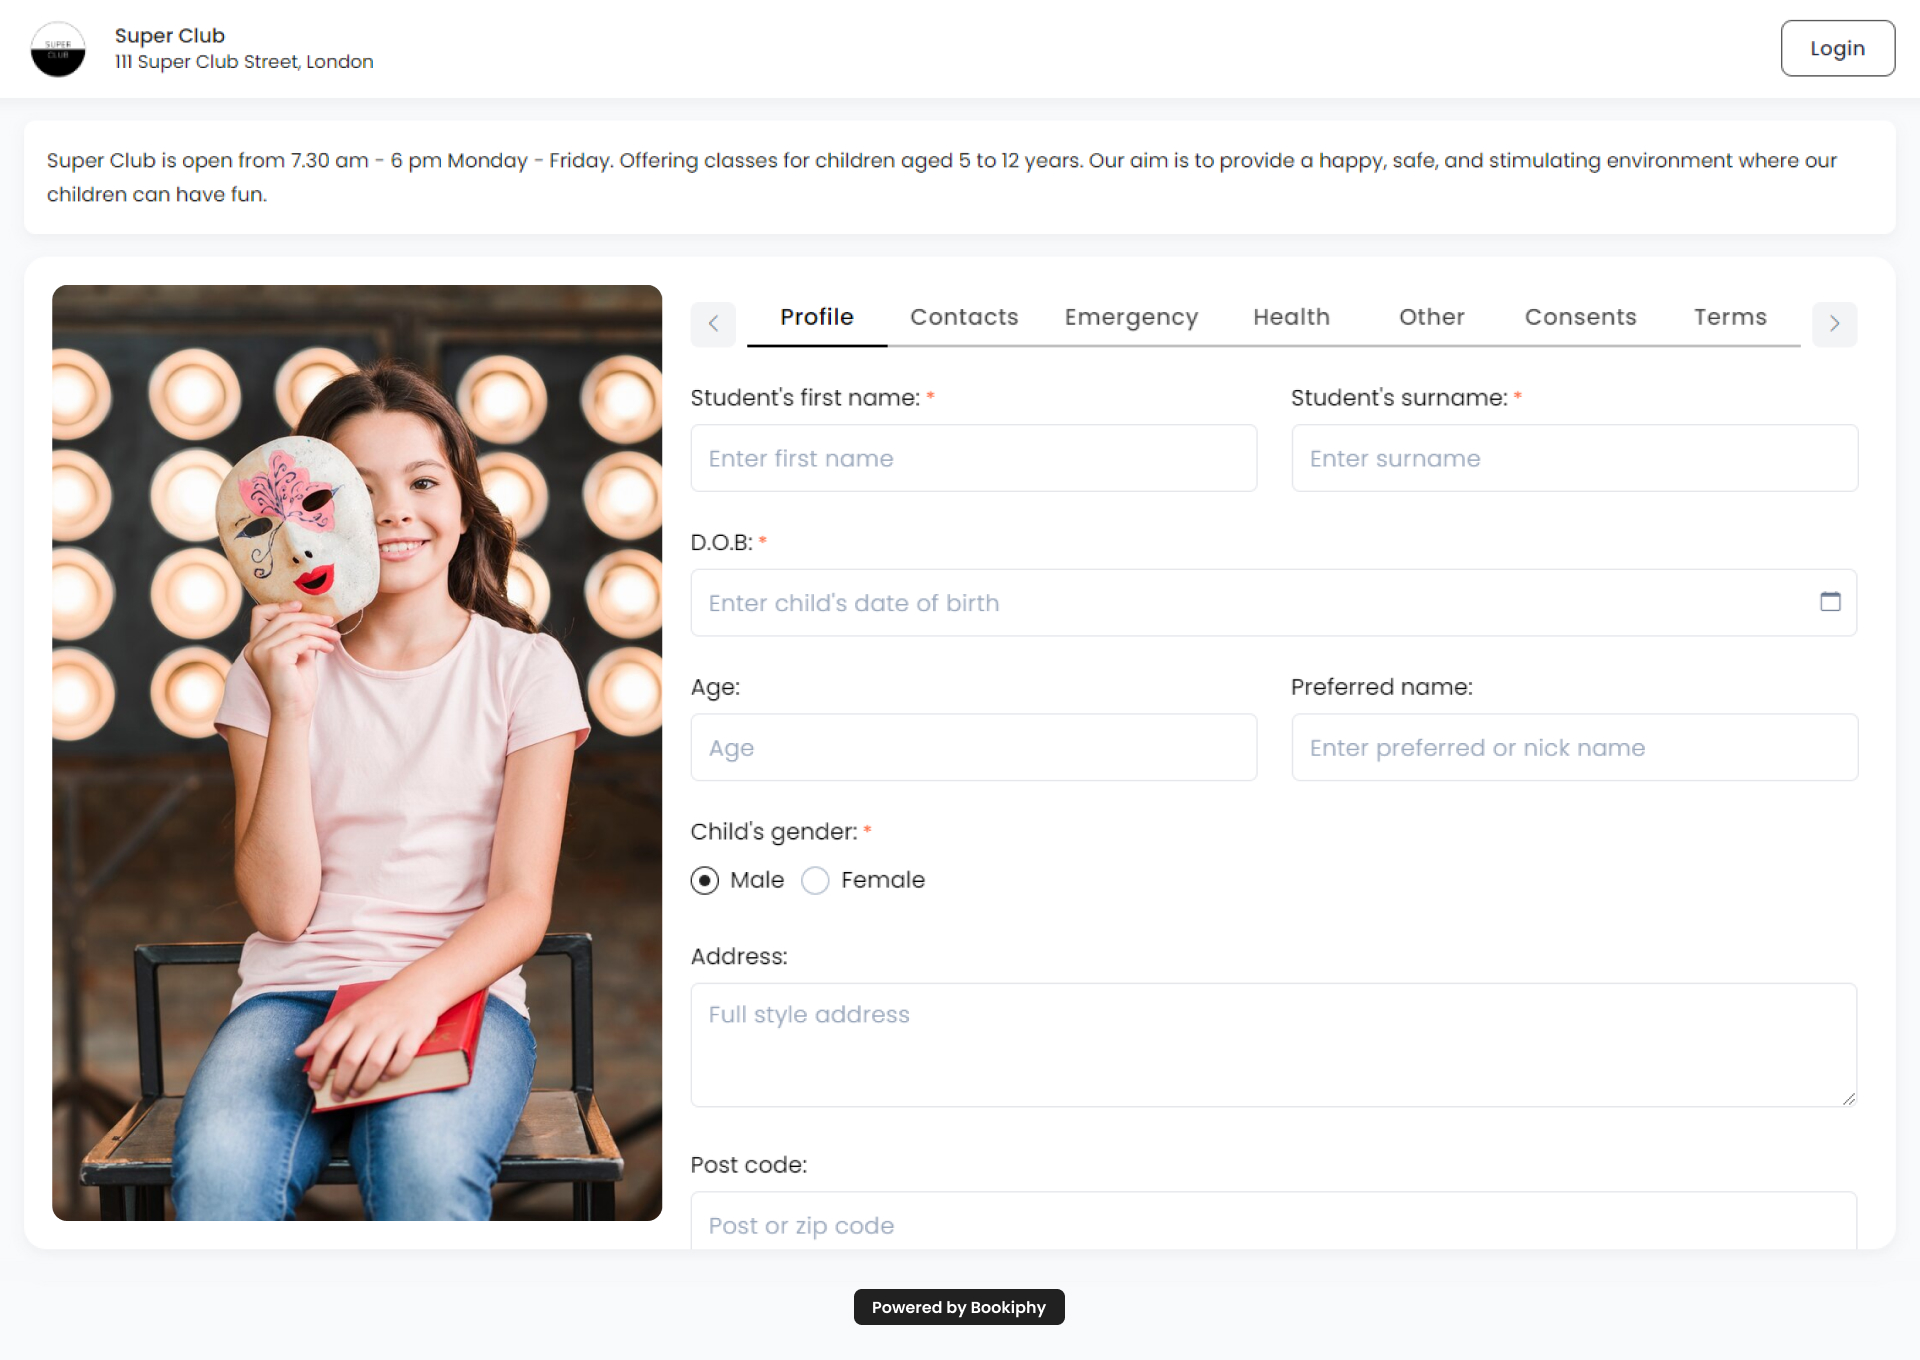
Task: Click the Powered by Bookiphy badge
Action: tap(958, 1307)
